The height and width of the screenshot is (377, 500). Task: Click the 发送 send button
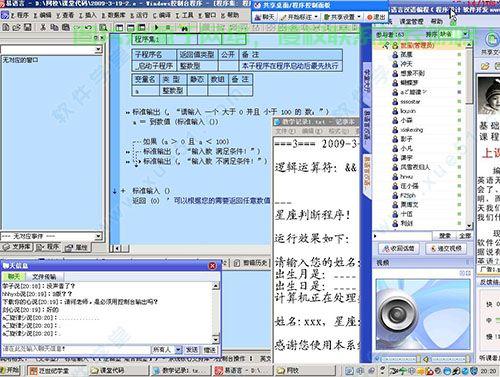[192, 349]
